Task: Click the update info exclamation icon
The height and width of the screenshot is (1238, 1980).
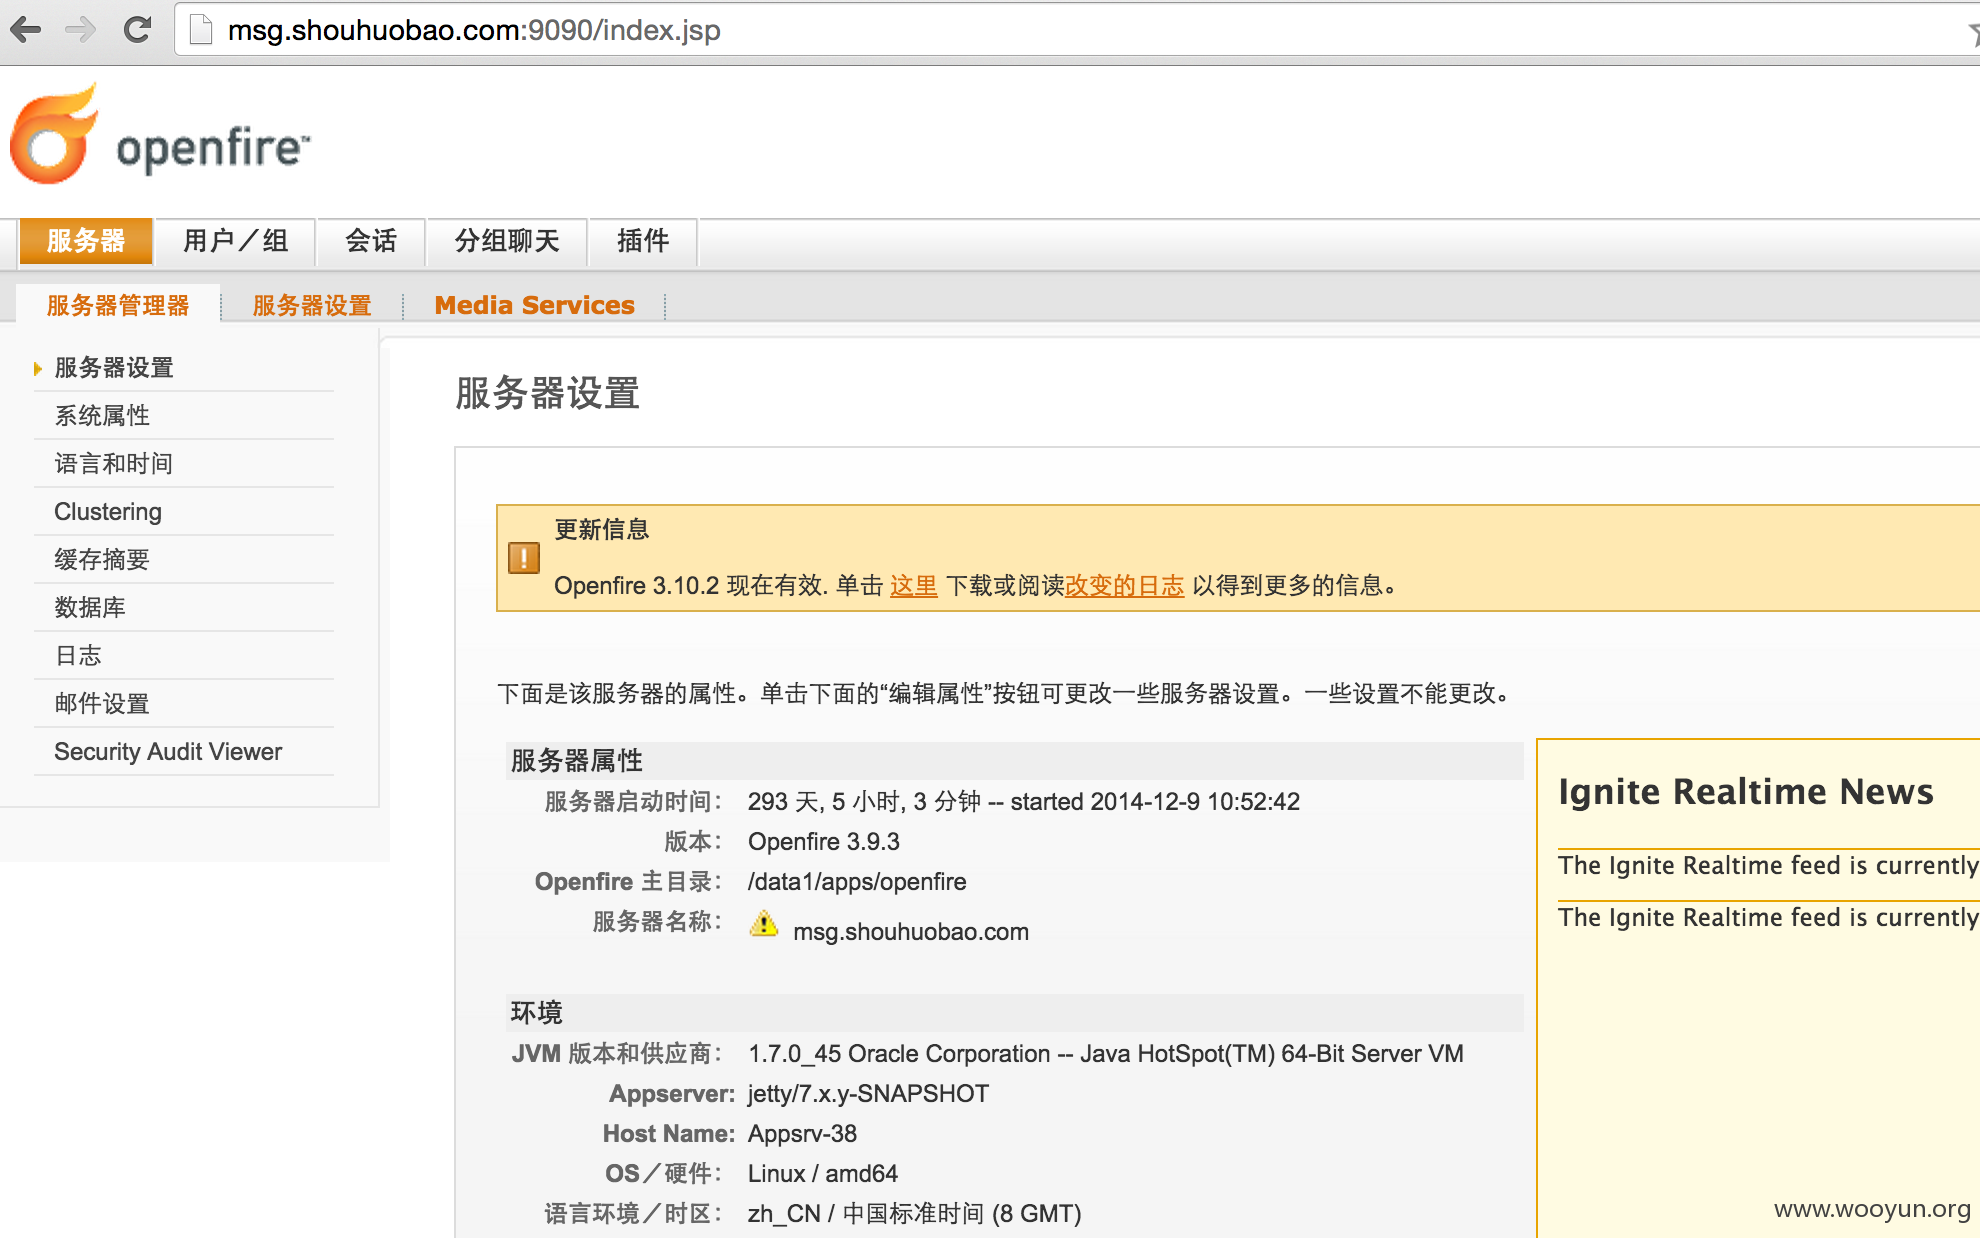Action: tap(524, 558)
